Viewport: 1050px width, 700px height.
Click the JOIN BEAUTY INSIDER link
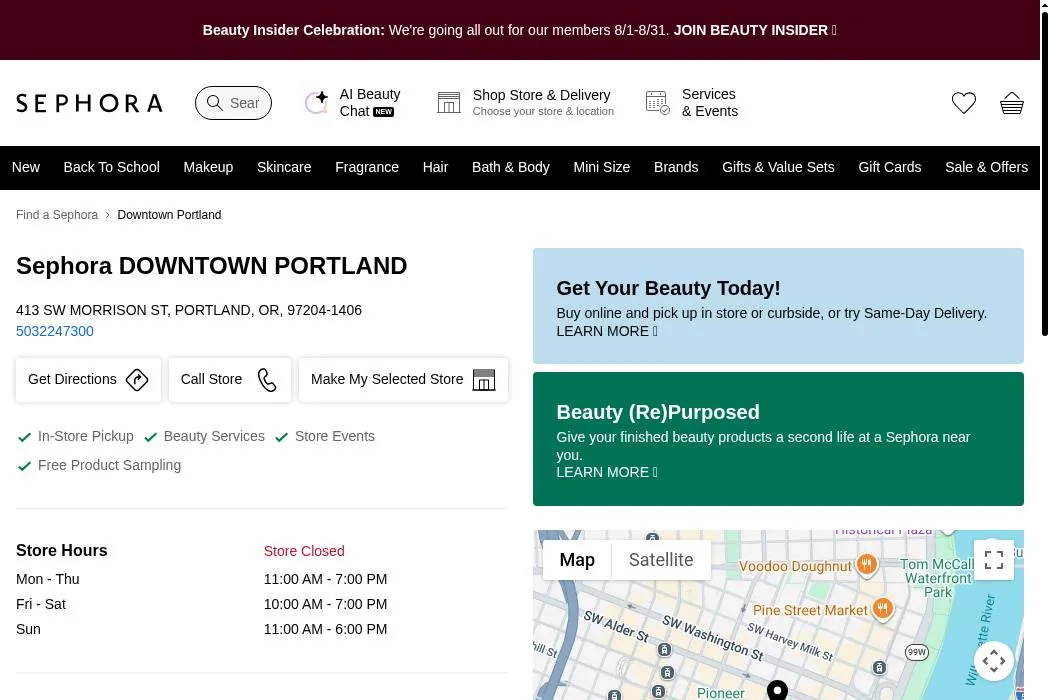[755, 30]
